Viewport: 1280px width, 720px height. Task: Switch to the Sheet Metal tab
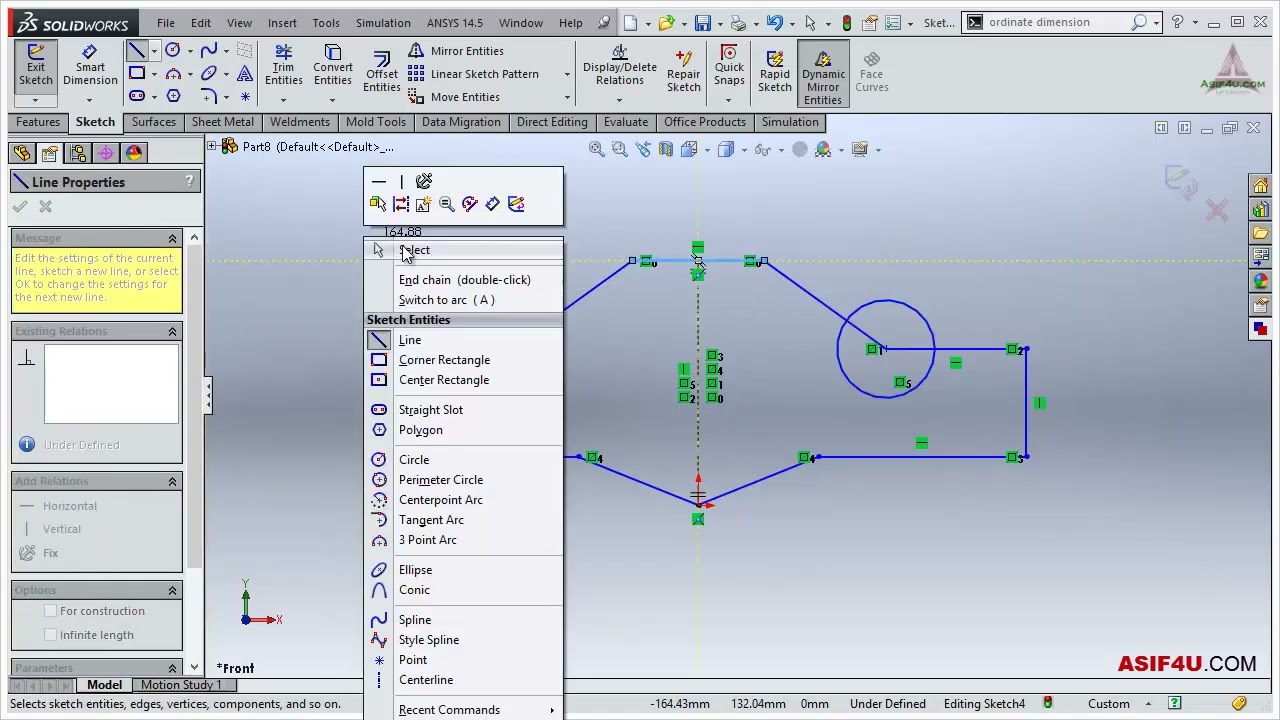[222, 122]
